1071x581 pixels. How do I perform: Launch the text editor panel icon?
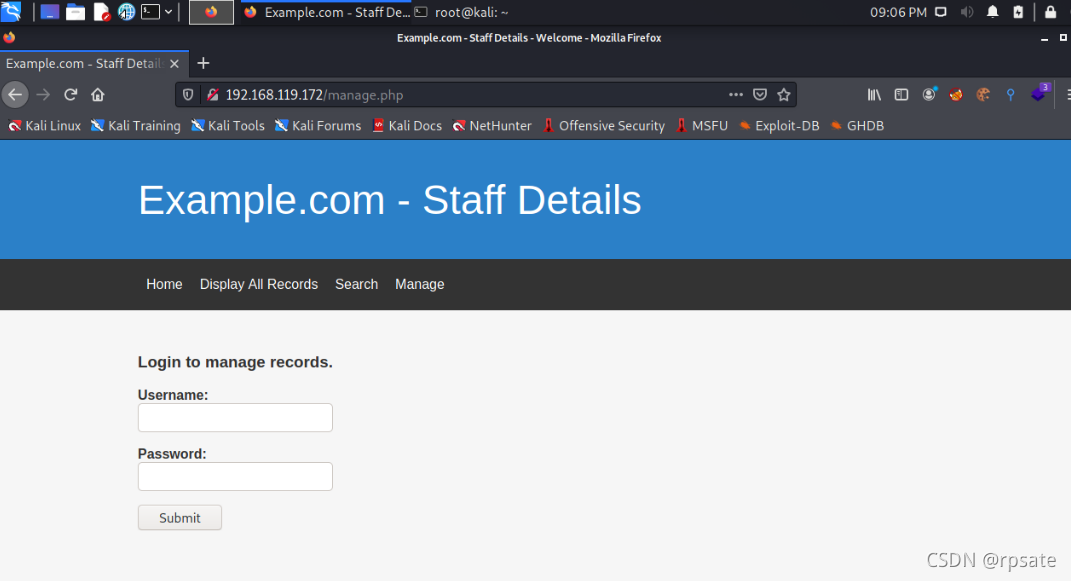click(x=101, y=12)
